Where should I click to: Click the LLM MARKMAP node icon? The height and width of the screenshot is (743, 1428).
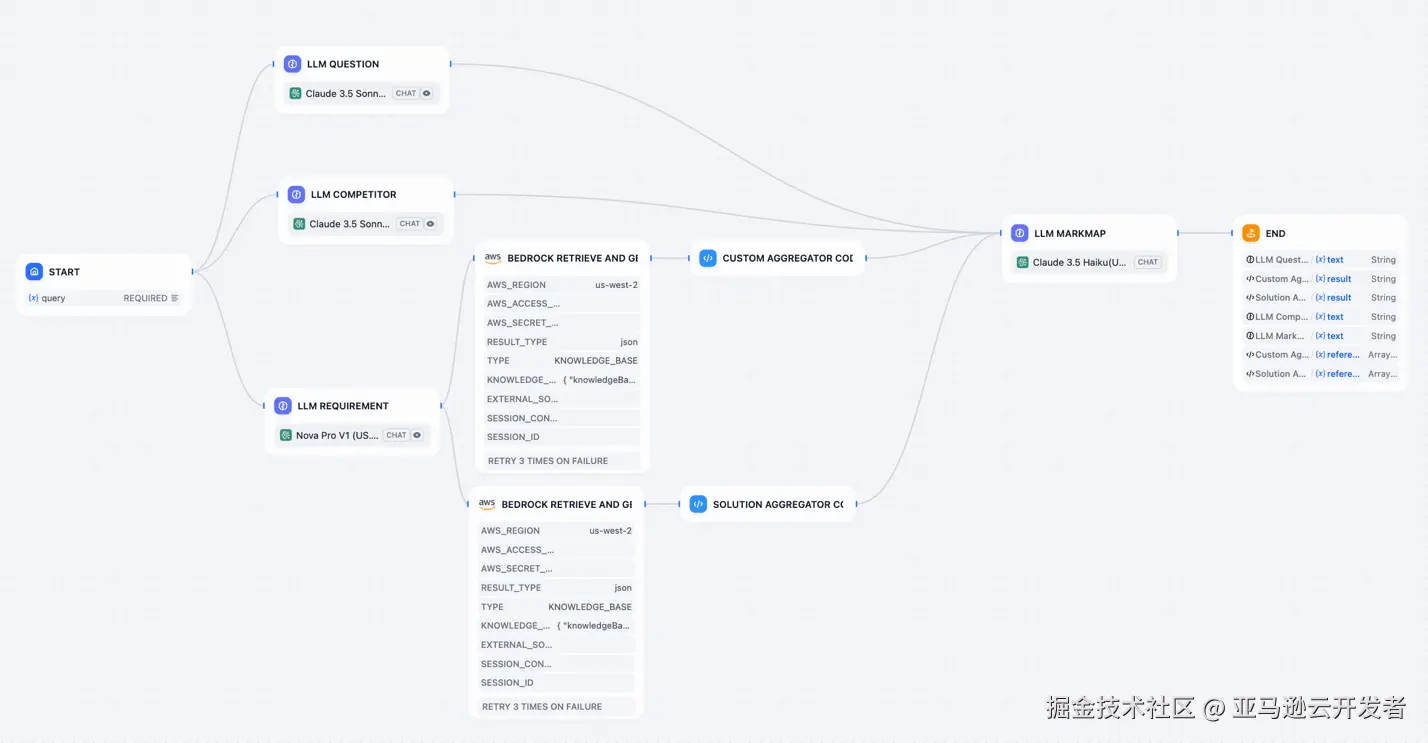point(1020,233)
